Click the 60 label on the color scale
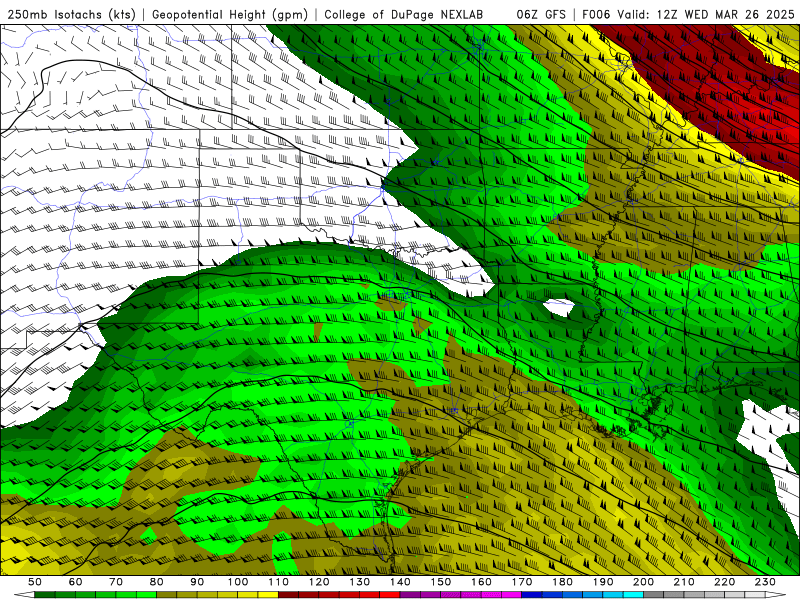The width and height of the screenshot is (800, 600). click(x=75, y=582)
